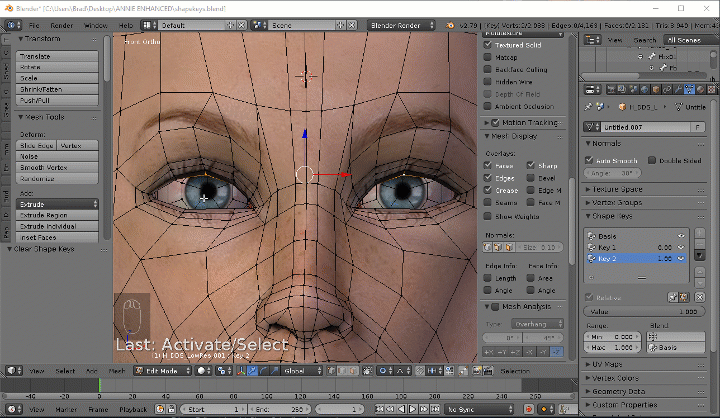
Task: Disable the Auto Smooth checkbox
Action: (x=591, y=160)
